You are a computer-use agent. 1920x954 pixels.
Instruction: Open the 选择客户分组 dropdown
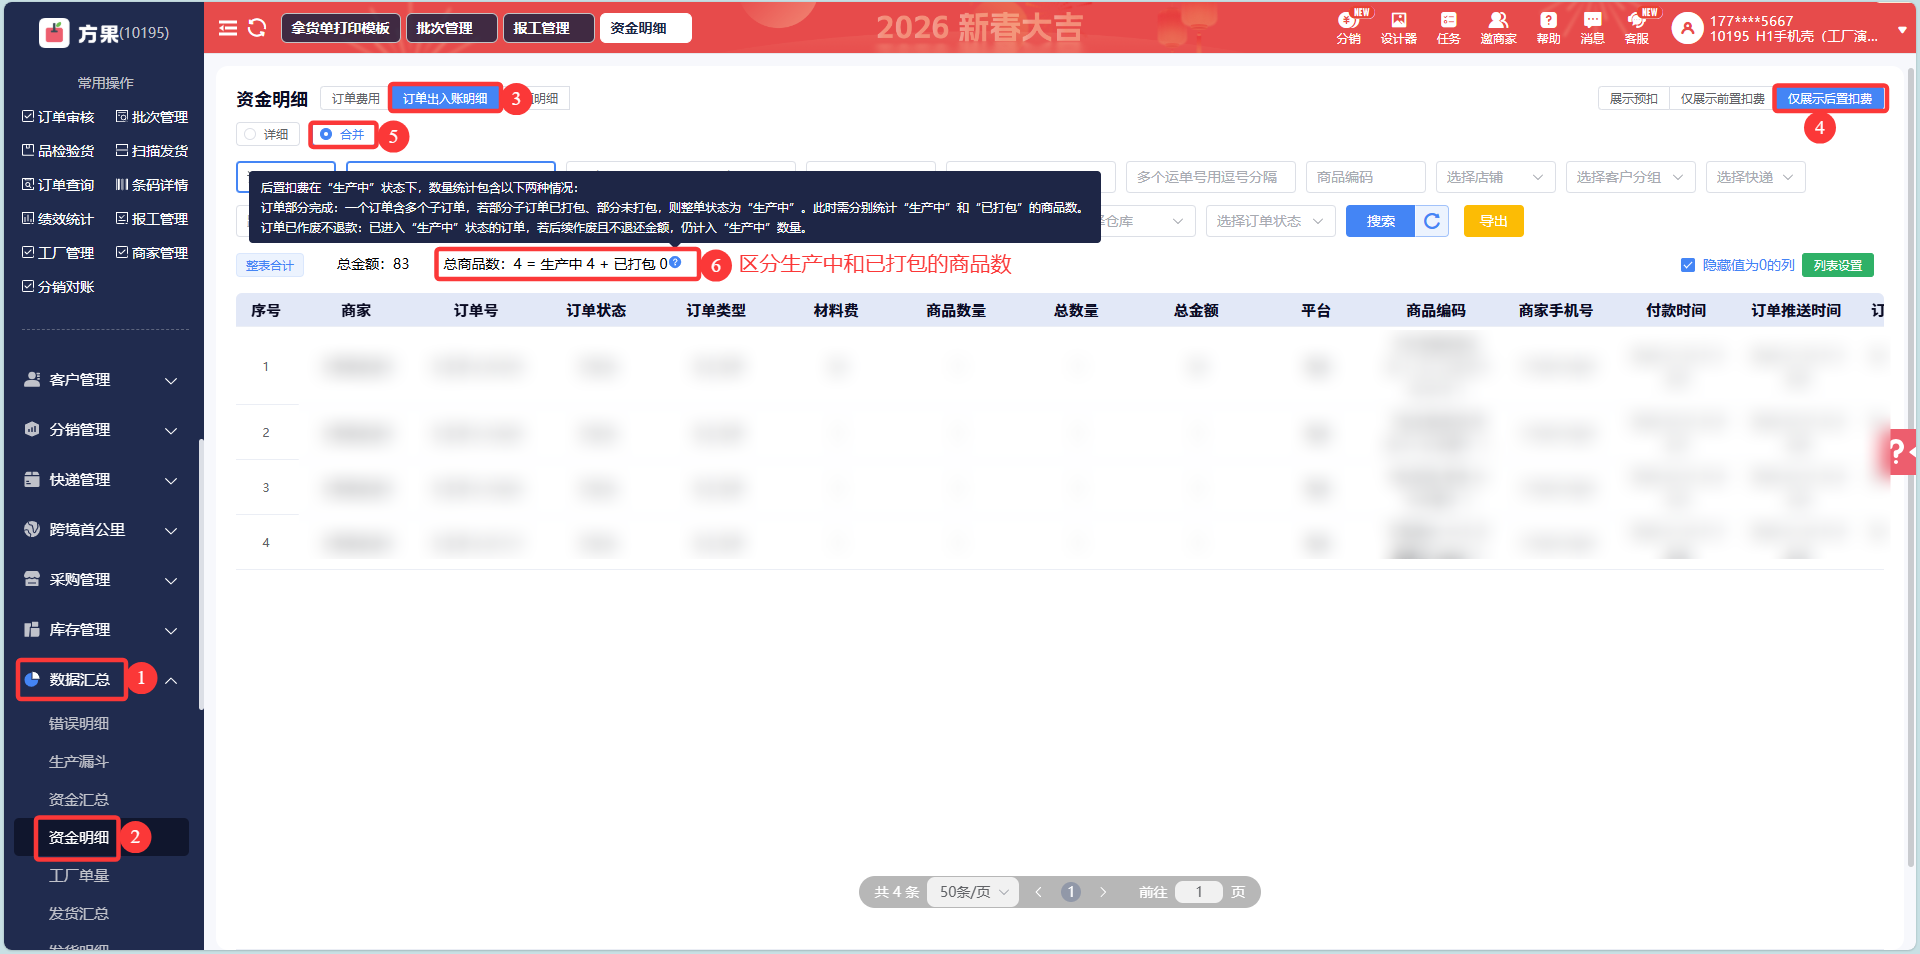coord(1630,177)
